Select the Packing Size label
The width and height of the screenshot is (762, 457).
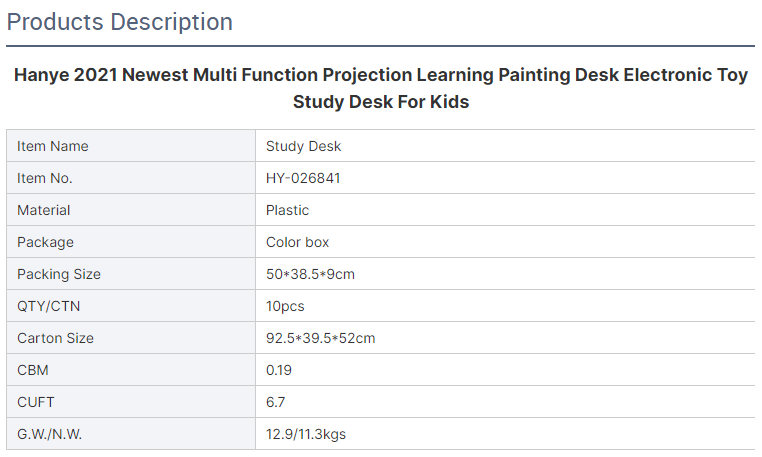click(59, 274)
